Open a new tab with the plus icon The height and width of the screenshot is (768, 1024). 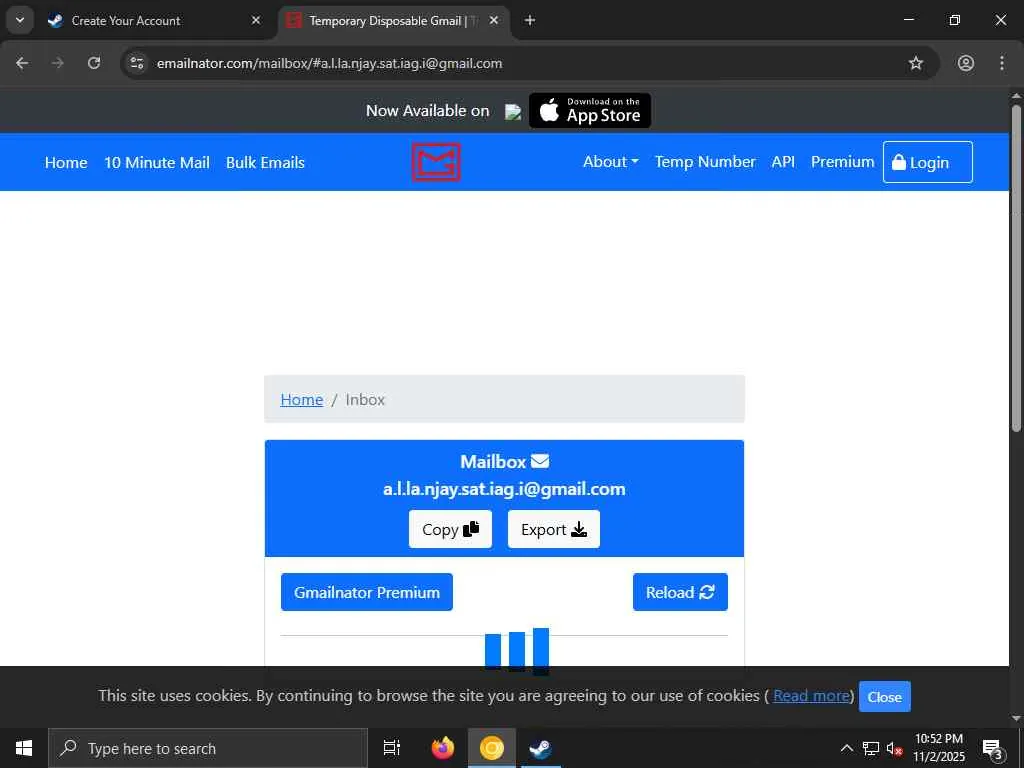coord(530,21)
